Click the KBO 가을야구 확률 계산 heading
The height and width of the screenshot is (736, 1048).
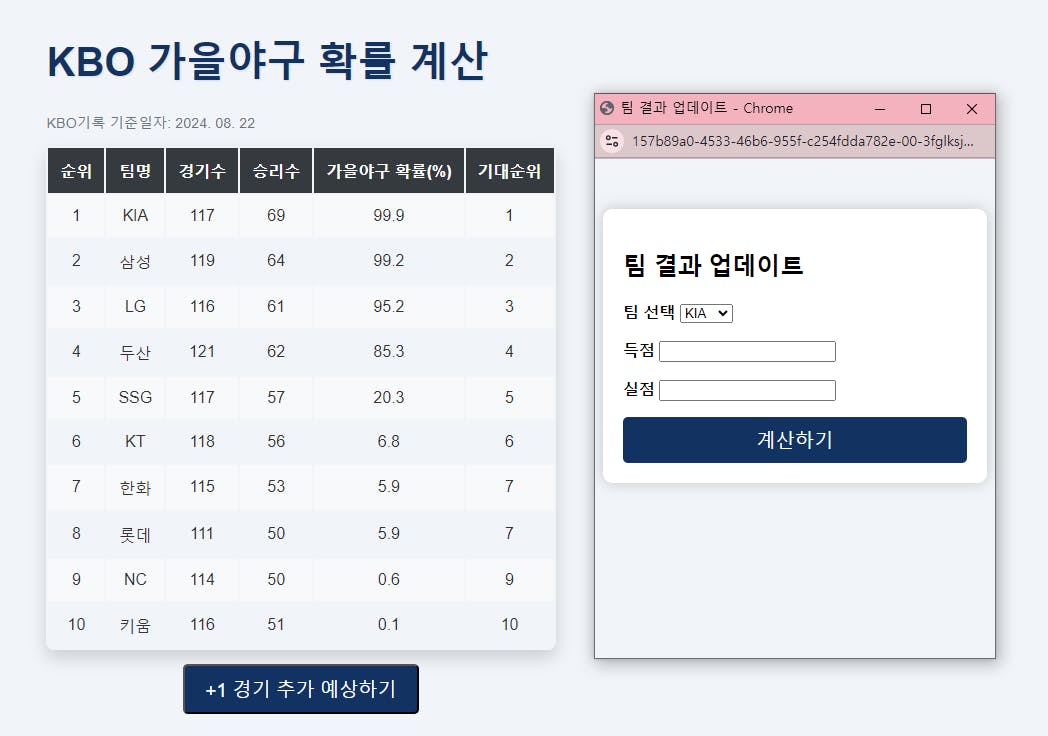click(267, 61)
